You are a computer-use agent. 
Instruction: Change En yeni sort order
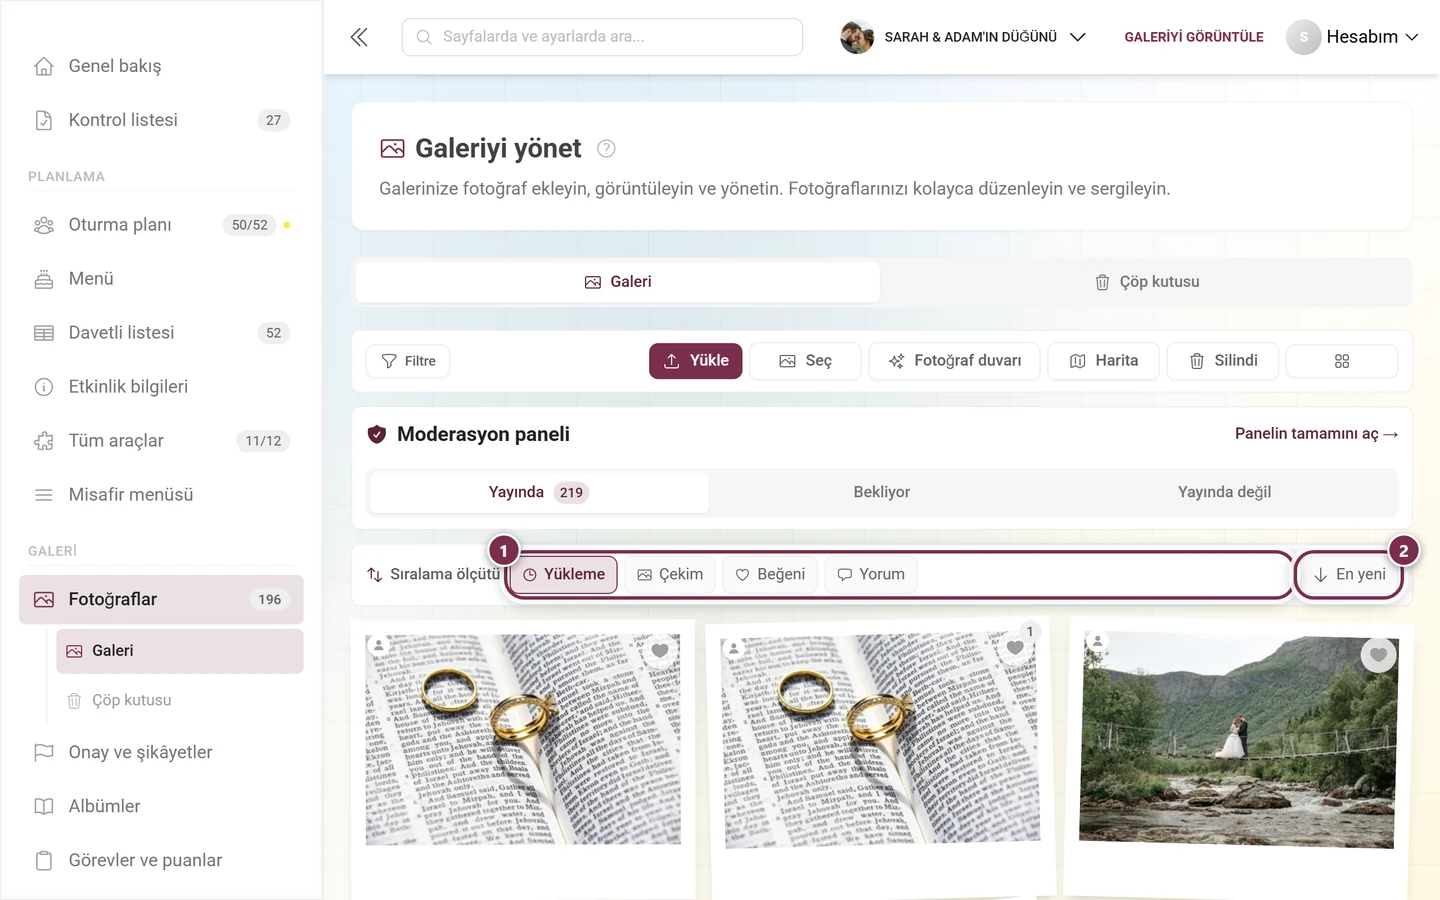[x=1349, y=575]
